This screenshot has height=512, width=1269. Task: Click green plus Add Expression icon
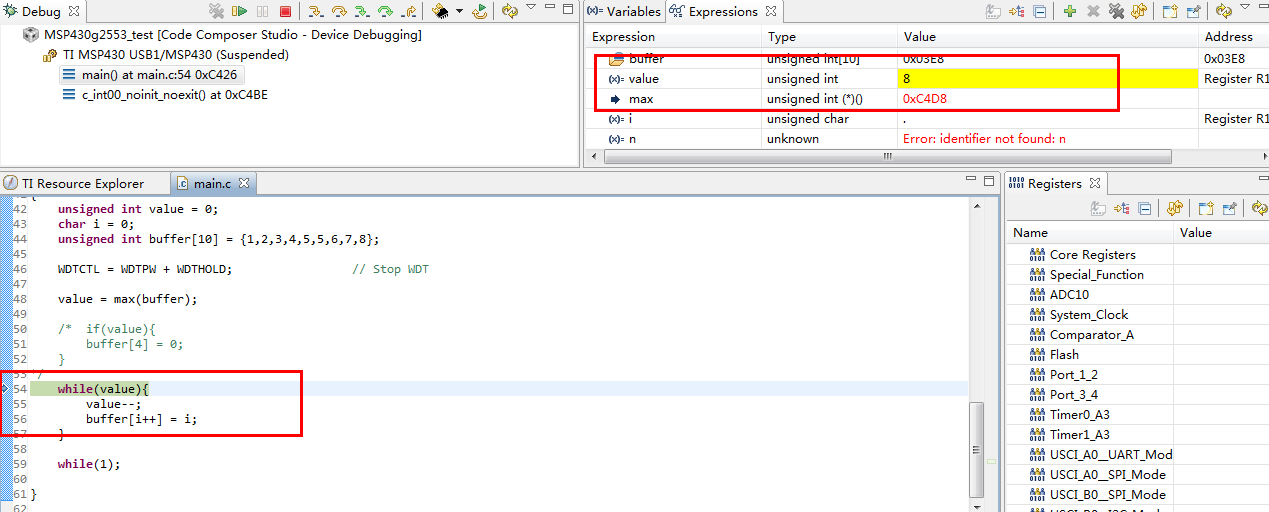1070,11
